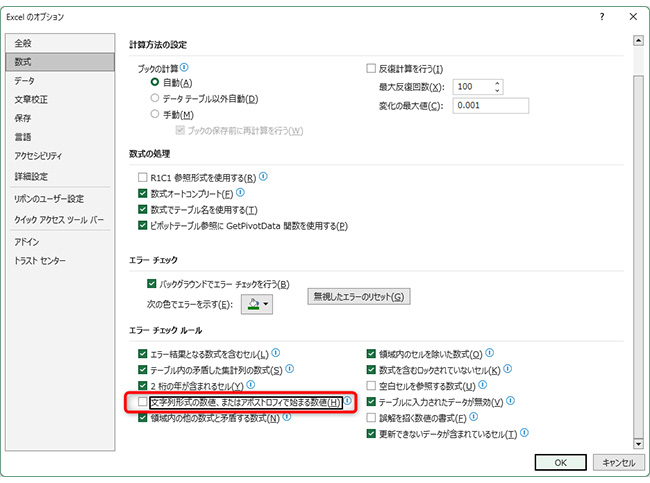Open the 全般 options category
The height and width of the screenshot is (483, 650).
[x=60, y=43]
